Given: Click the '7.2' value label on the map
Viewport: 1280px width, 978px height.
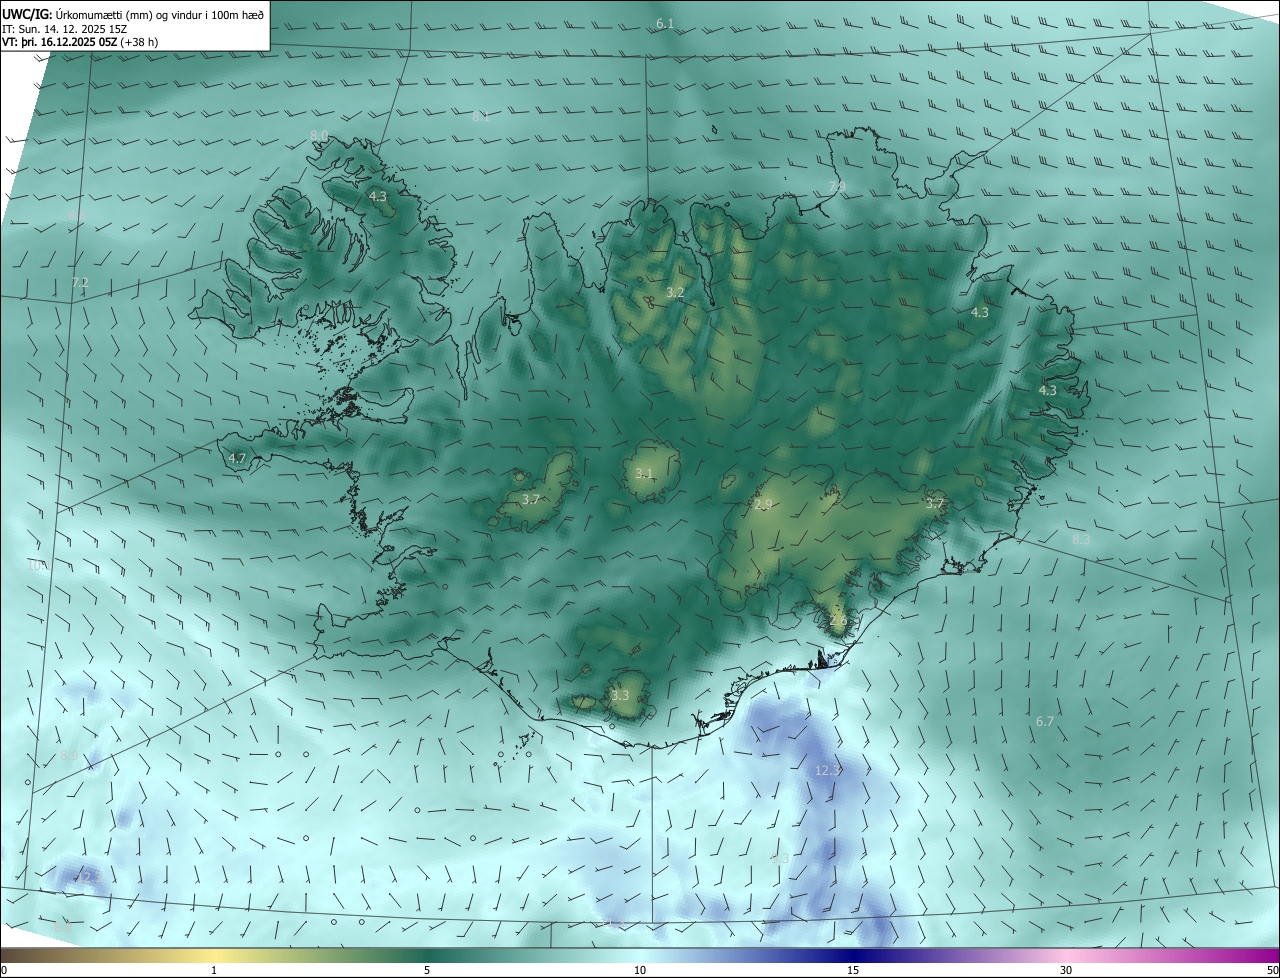Looking at the screenshot, I should (x=80, y=283).
